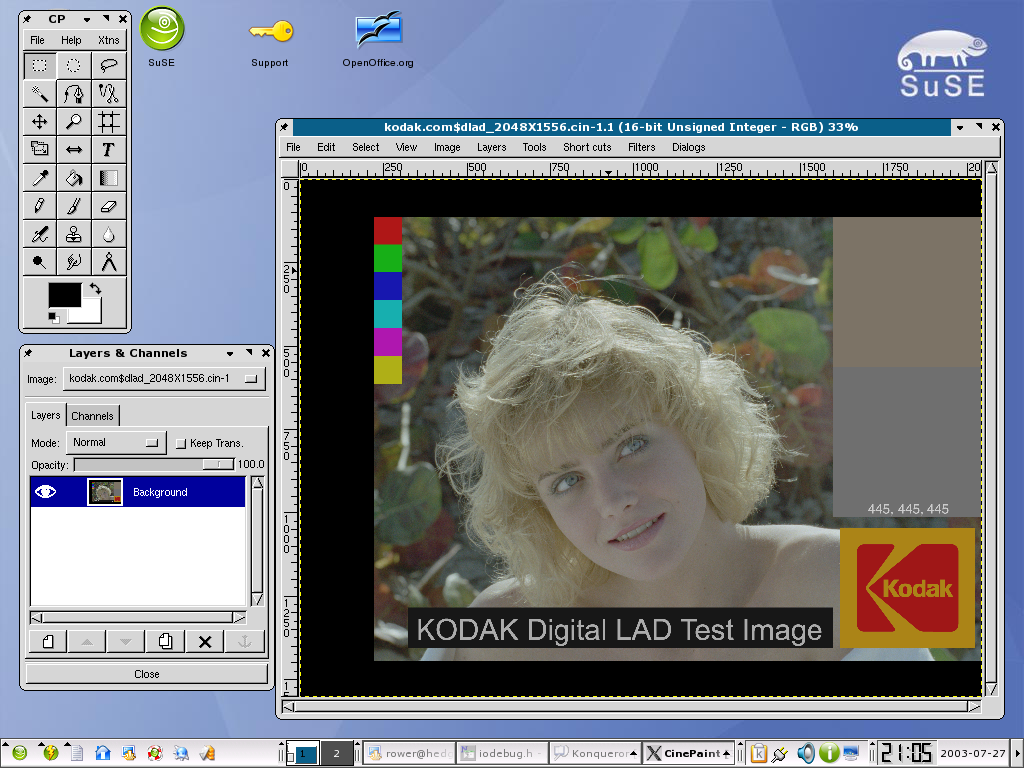This screenshot has width=1024, height=768.
Task: Select the Intelligent Scissors tool
Action: 109,92
